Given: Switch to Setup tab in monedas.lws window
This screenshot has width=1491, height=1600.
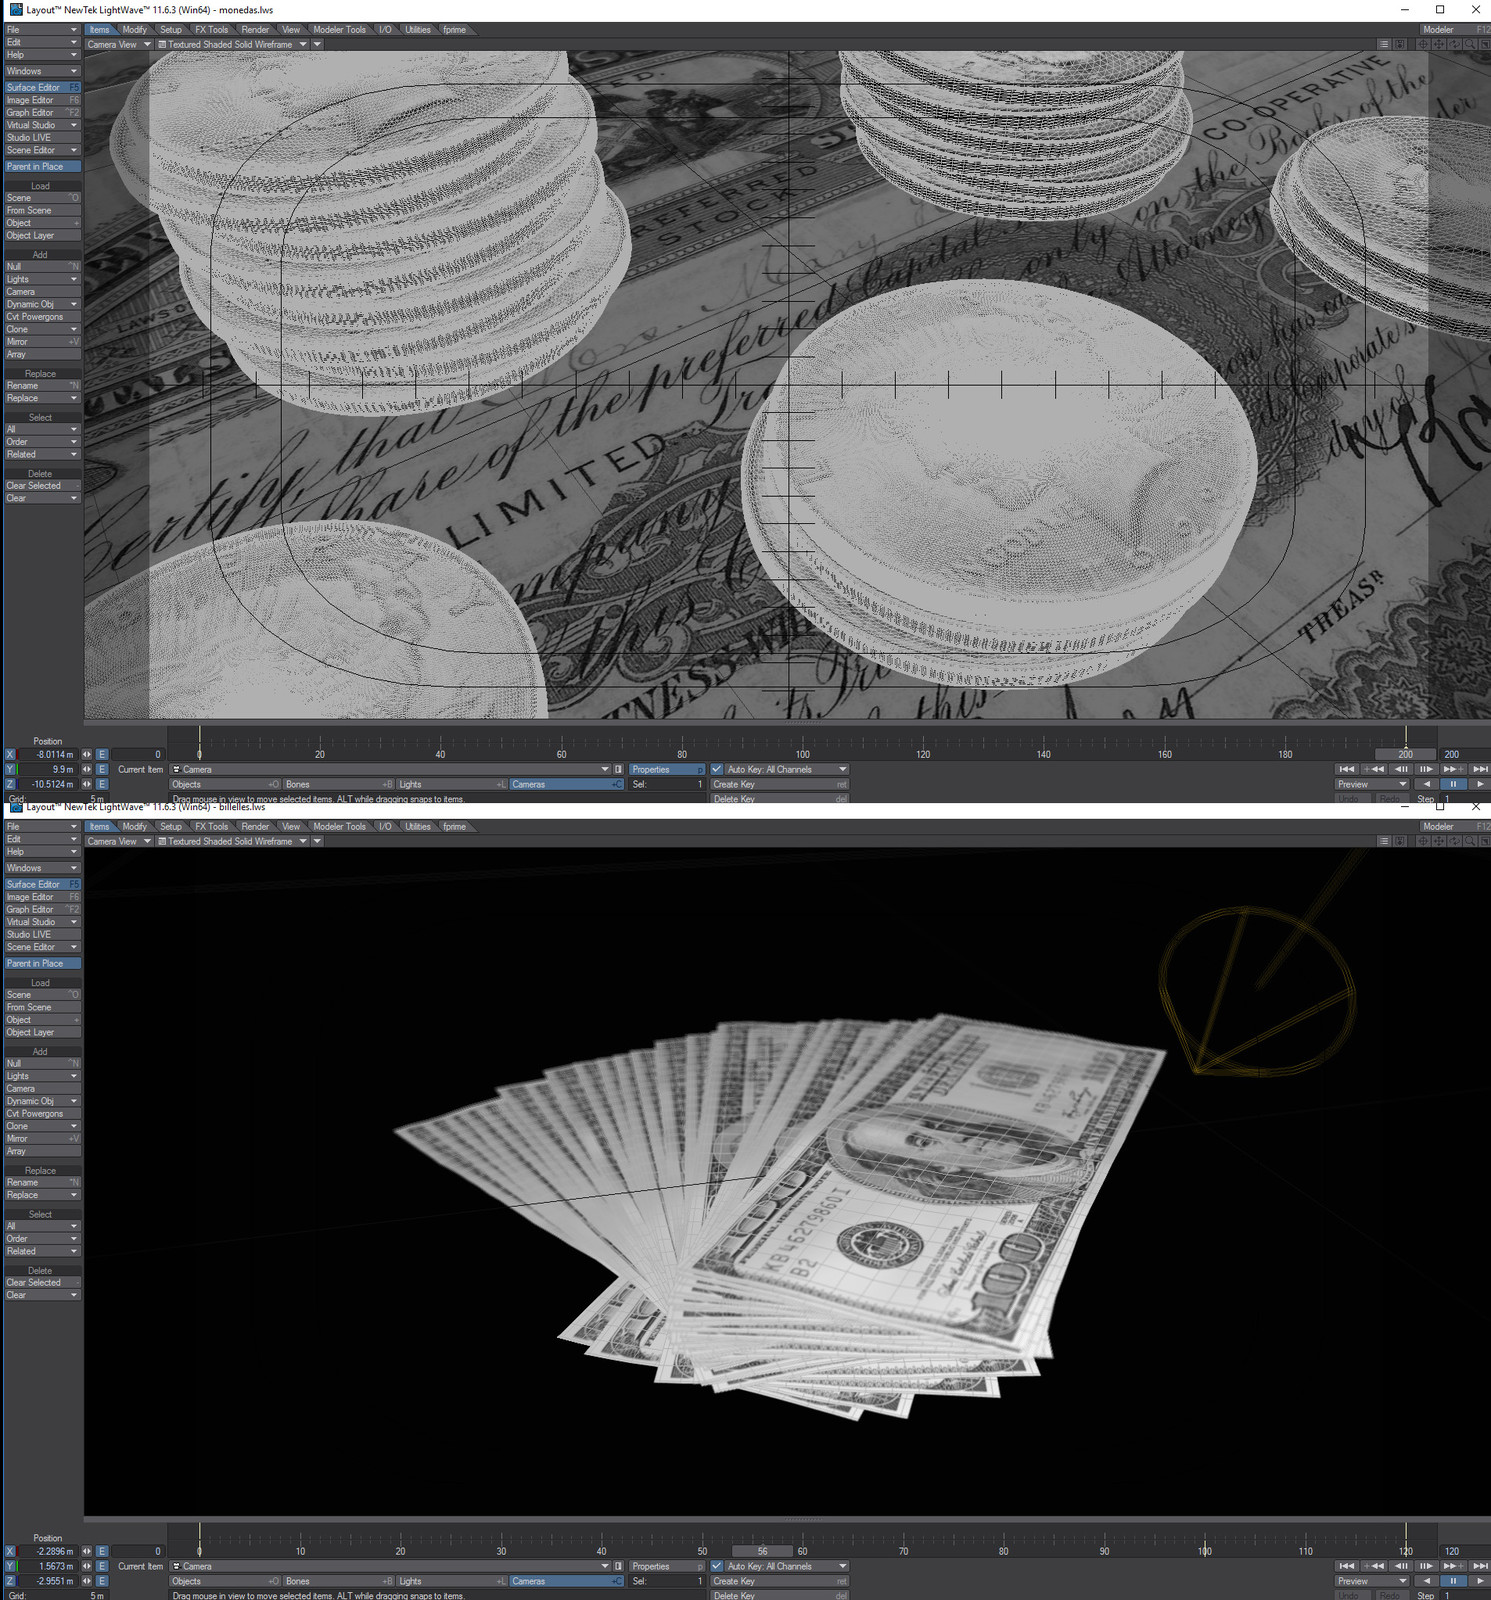Looking at the screenshot, I should click(x=171, y=30).
